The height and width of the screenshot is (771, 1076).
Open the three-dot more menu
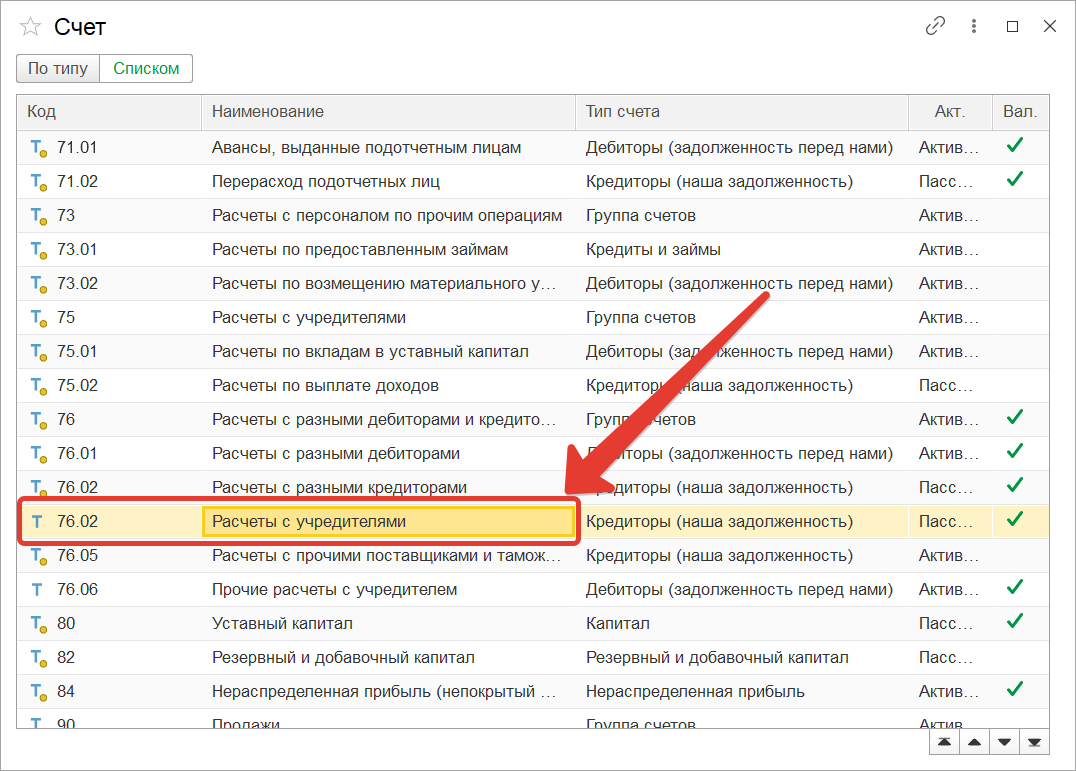[x=974, y=27]
